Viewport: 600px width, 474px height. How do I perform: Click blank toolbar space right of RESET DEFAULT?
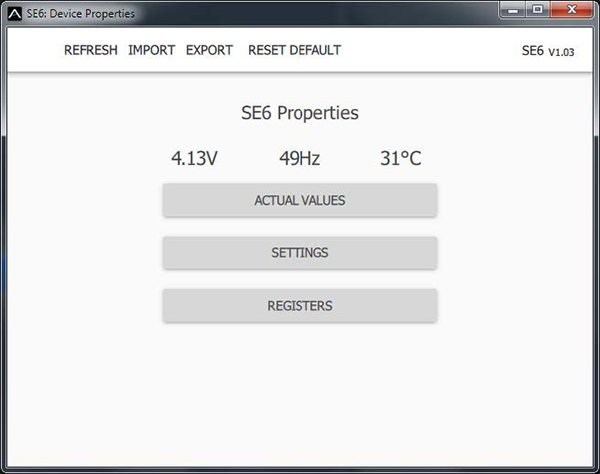click(430, 50)
